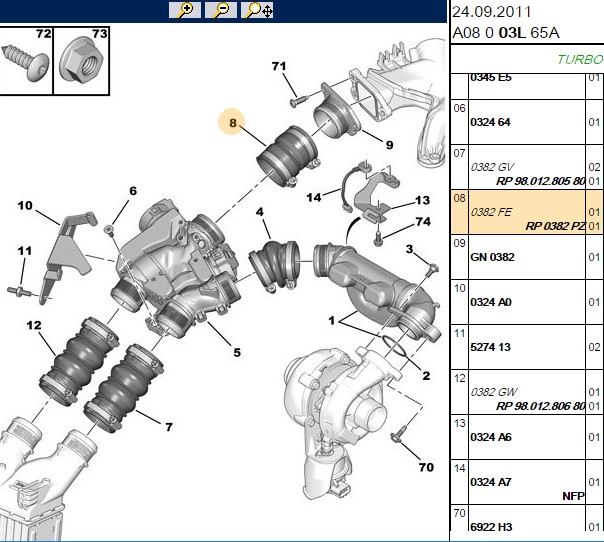Click part number 6922 H3 in row 70
604x542 pixels.
(x=491, y=527)
